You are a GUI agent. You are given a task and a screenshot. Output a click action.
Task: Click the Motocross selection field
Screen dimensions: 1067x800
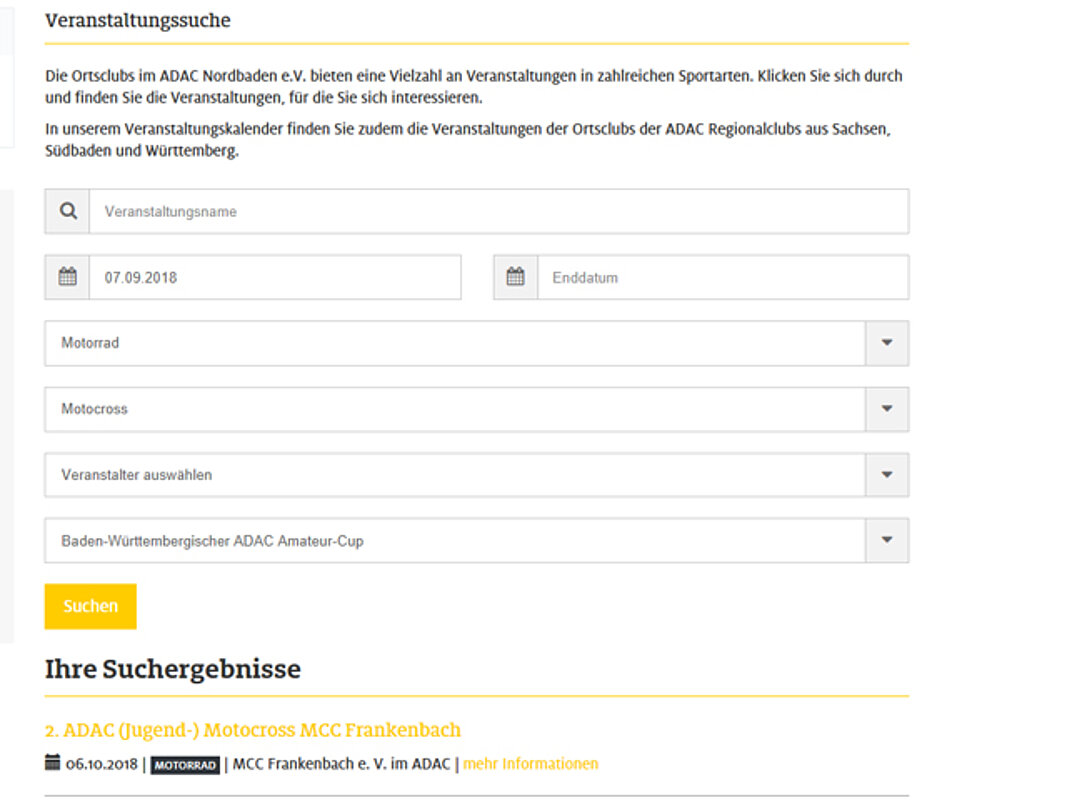coord(455,409)
